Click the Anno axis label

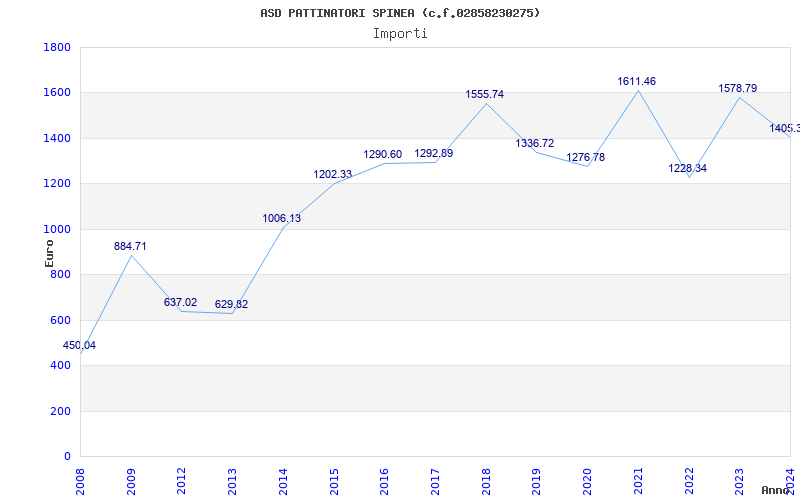point(775,490)
